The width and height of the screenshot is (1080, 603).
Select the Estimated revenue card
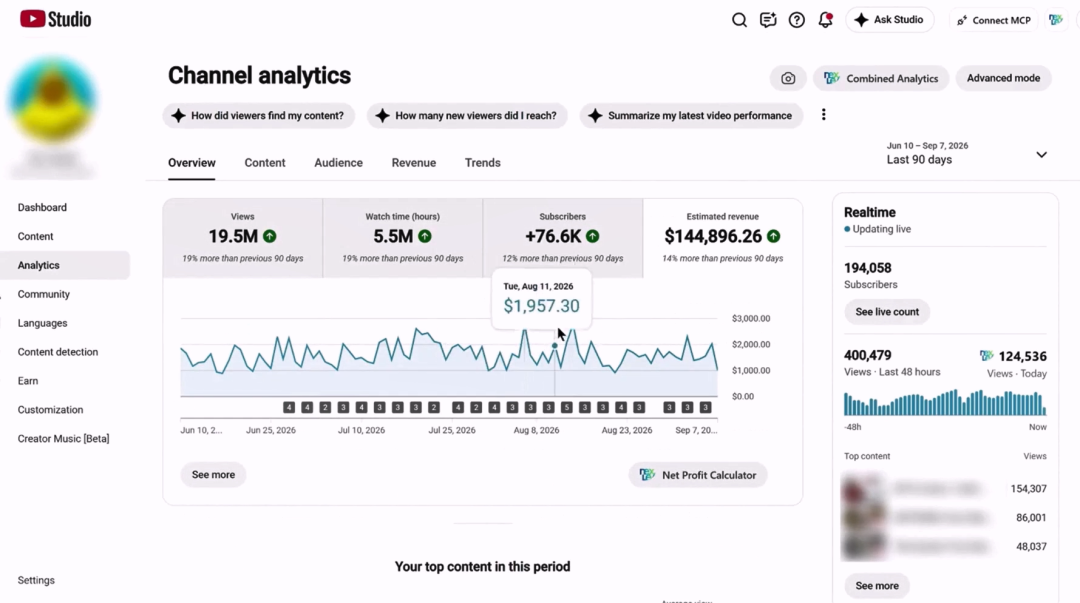tap(723, 238)
